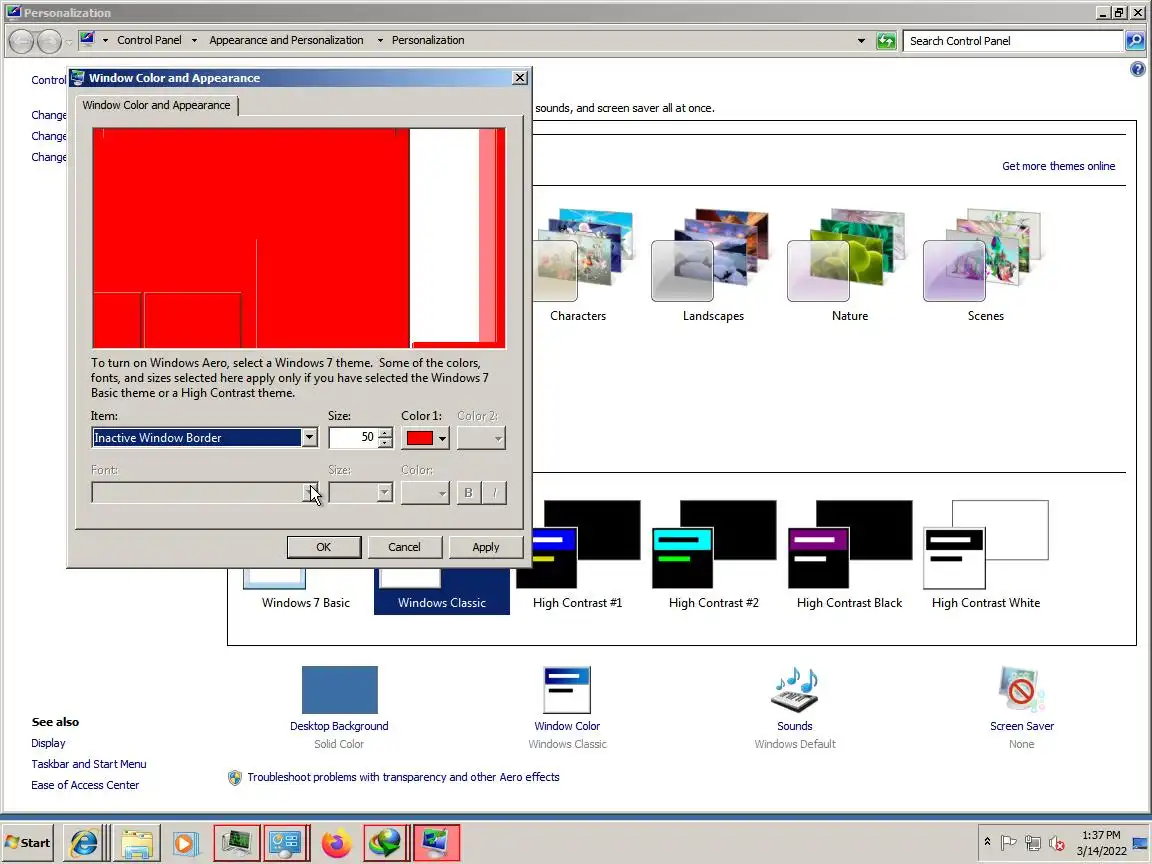Screen dimensions: 1152x864
Task: Open address bar history dropdown
Action: pos(861,40)
